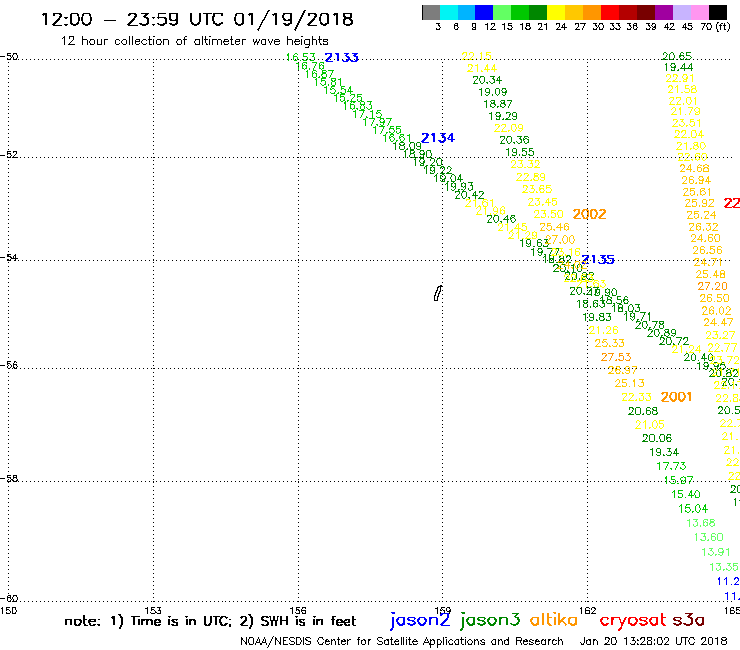This screenshot has height=650, width=740.
Task: Click the wave height value 25.33
Action: (609, 343)
